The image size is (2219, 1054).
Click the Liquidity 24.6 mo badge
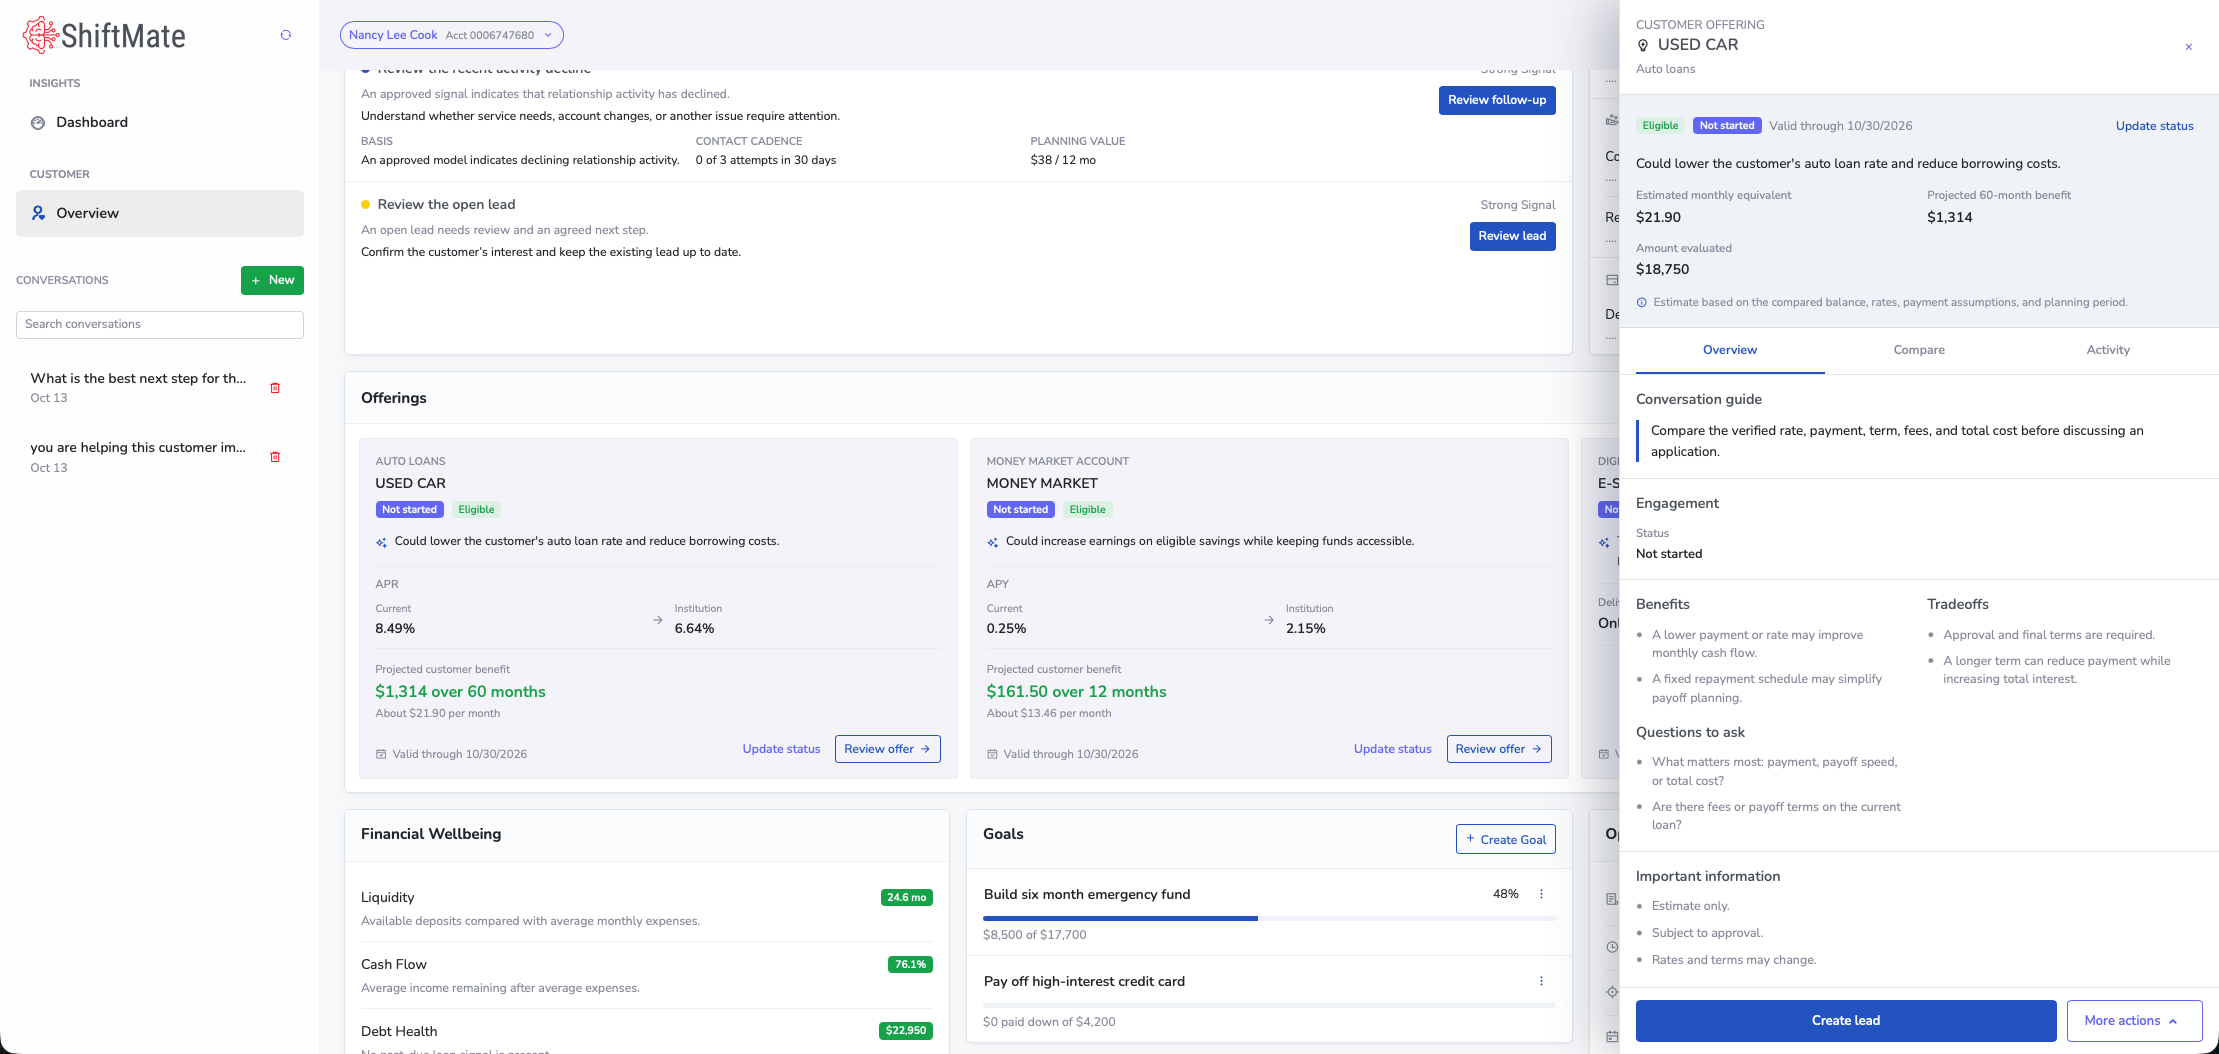point(906,897)
